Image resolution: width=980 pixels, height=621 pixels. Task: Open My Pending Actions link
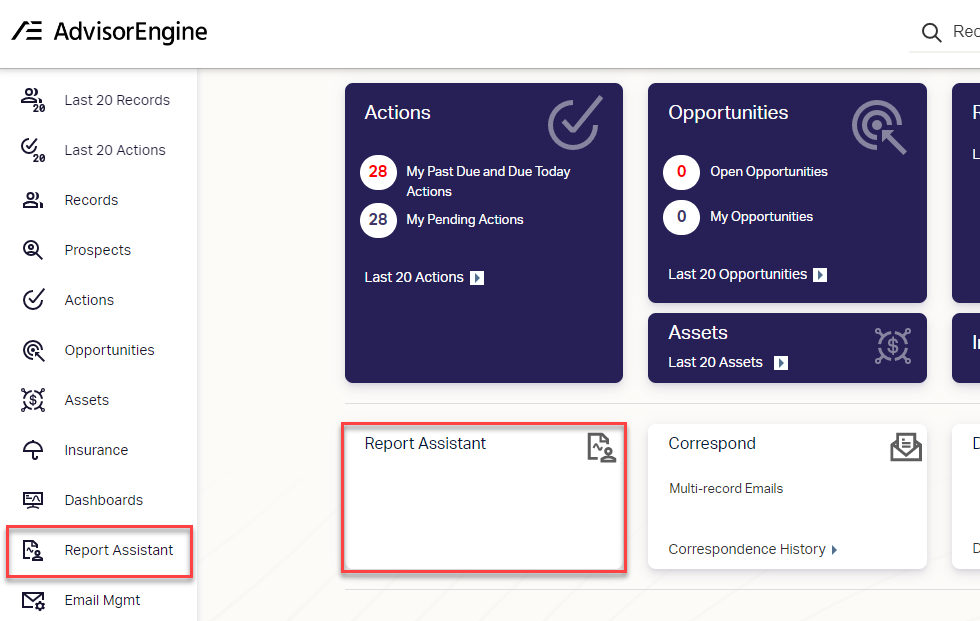tap(465, 219)
